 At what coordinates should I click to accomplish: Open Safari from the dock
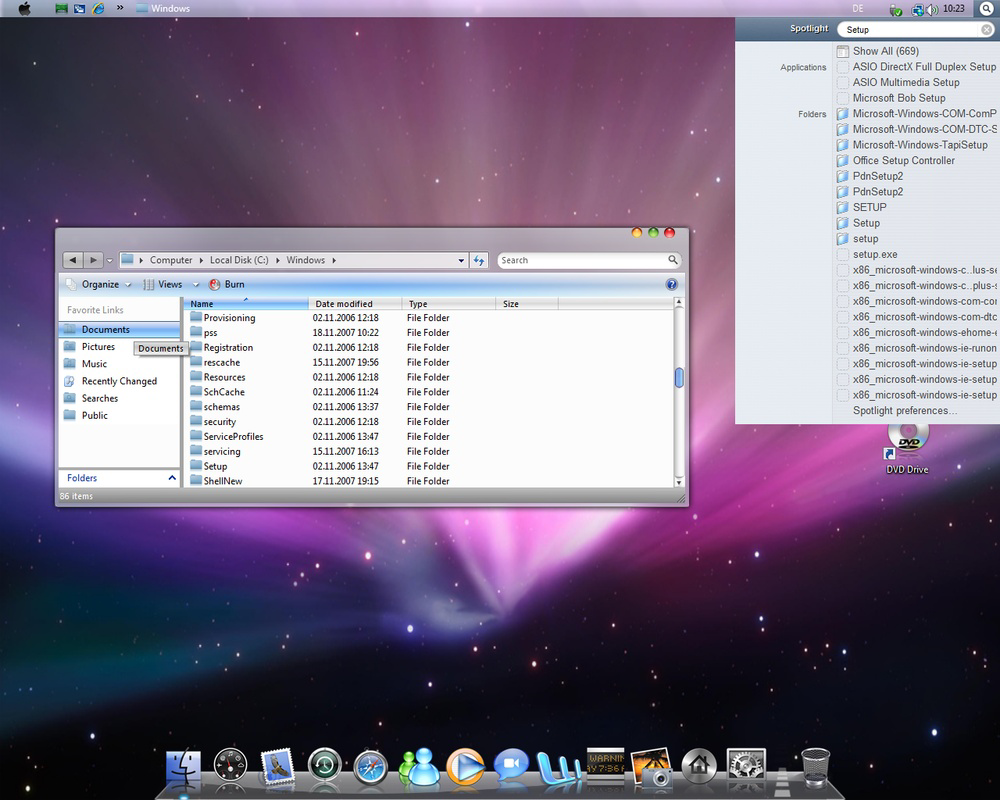pos(371,765)
